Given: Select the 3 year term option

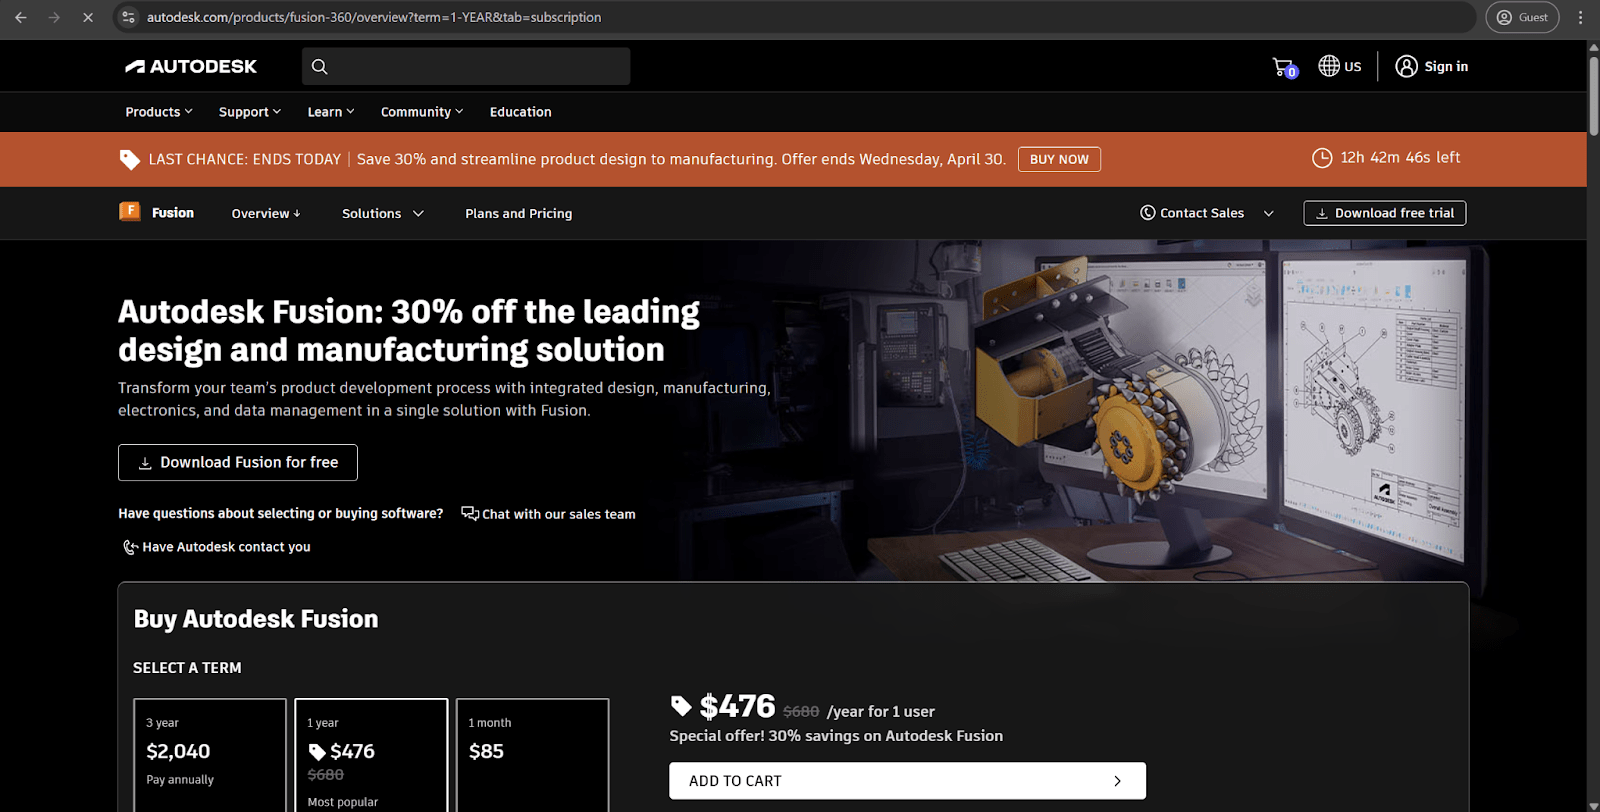Looking at the screenshot, I should coord(210,755).
